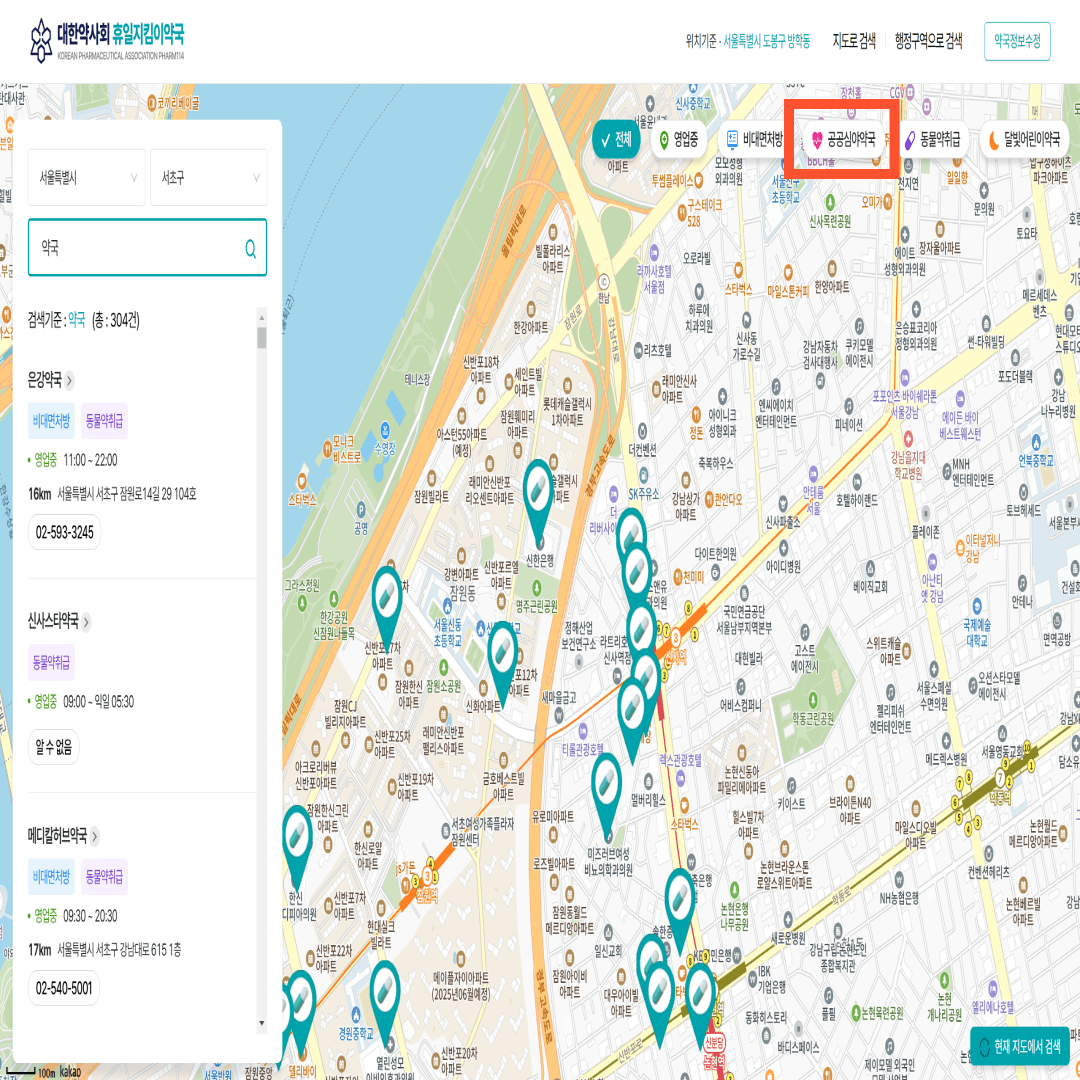Click the 코끼리베이글 map marker

coord(152,104)
